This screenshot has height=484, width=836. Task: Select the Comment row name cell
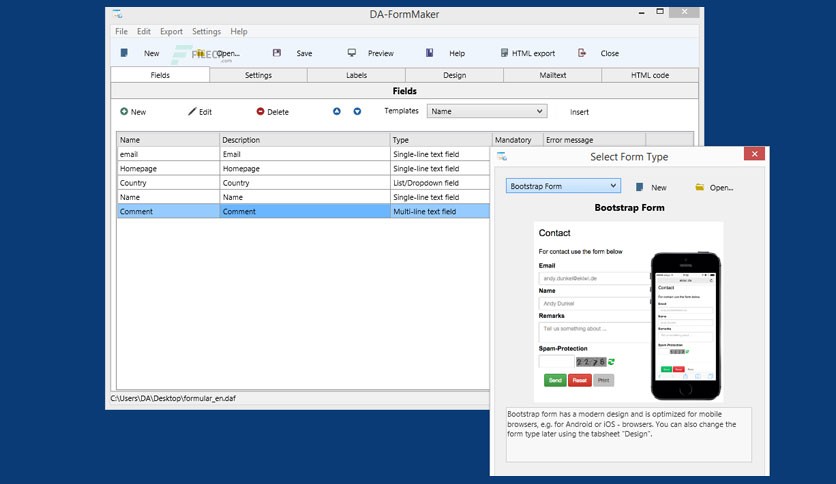(168, 212)
